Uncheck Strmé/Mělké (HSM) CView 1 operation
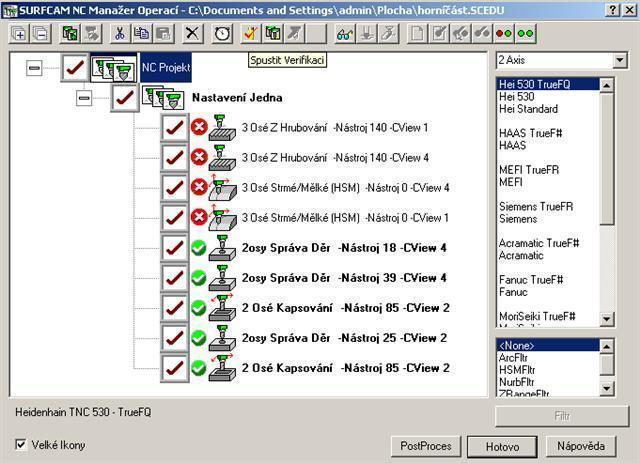Screen dimensions: 640x463 [175, 218]
